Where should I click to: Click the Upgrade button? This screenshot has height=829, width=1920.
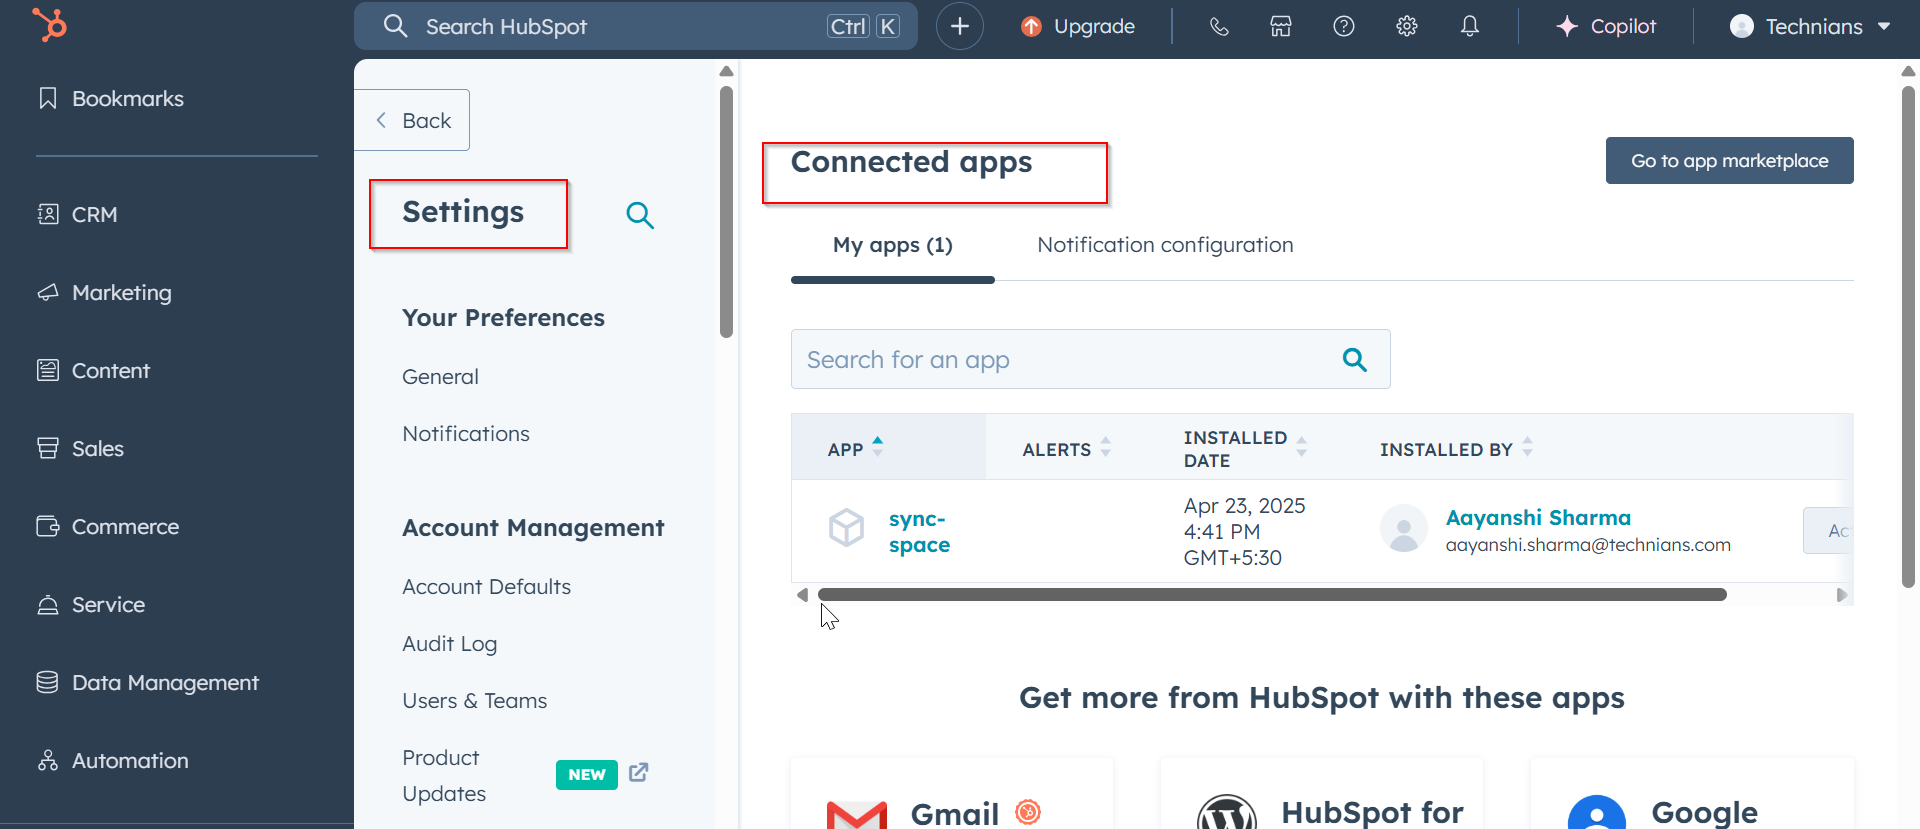click(1078, 26)
